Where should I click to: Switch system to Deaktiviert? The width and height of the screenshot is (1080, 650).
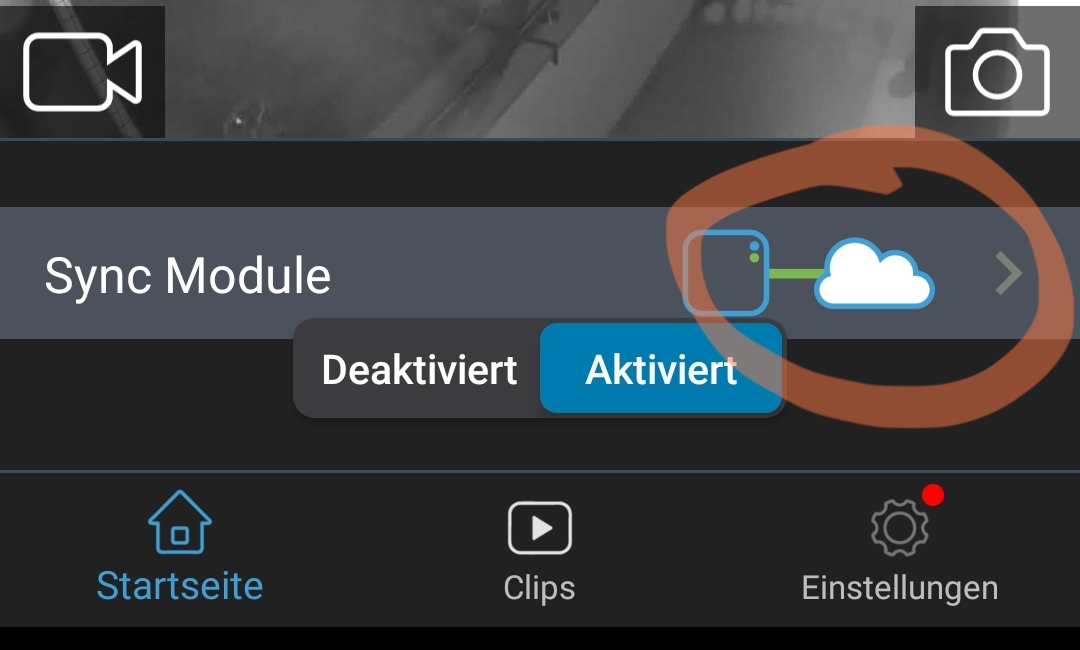pyautogui.click(x=419, y=370)
